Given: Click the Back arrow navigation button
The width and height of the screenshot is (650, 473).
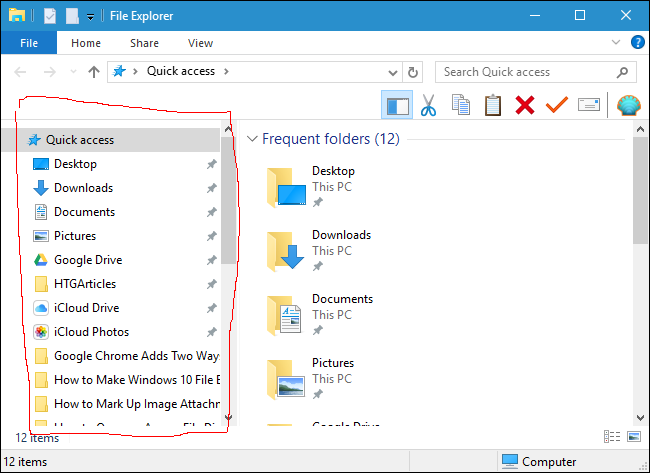Looking at the screenshot, I should click(20, 72).
